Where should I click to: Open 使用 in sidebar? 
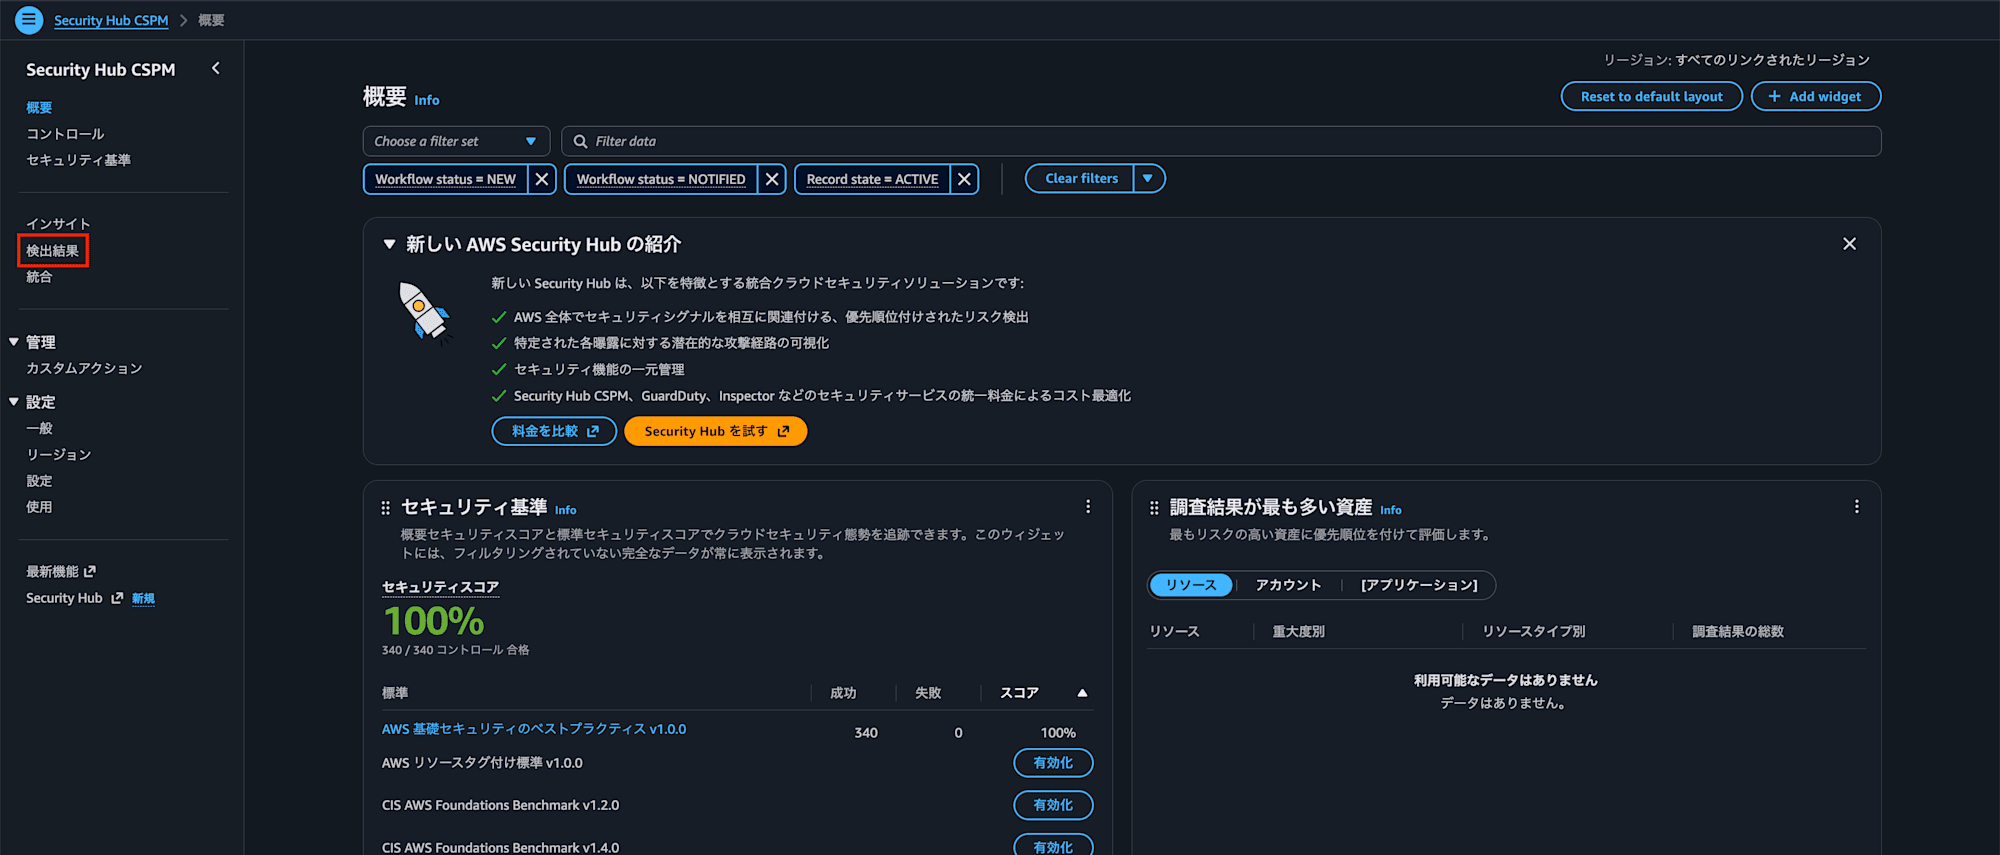click(39, 507)
